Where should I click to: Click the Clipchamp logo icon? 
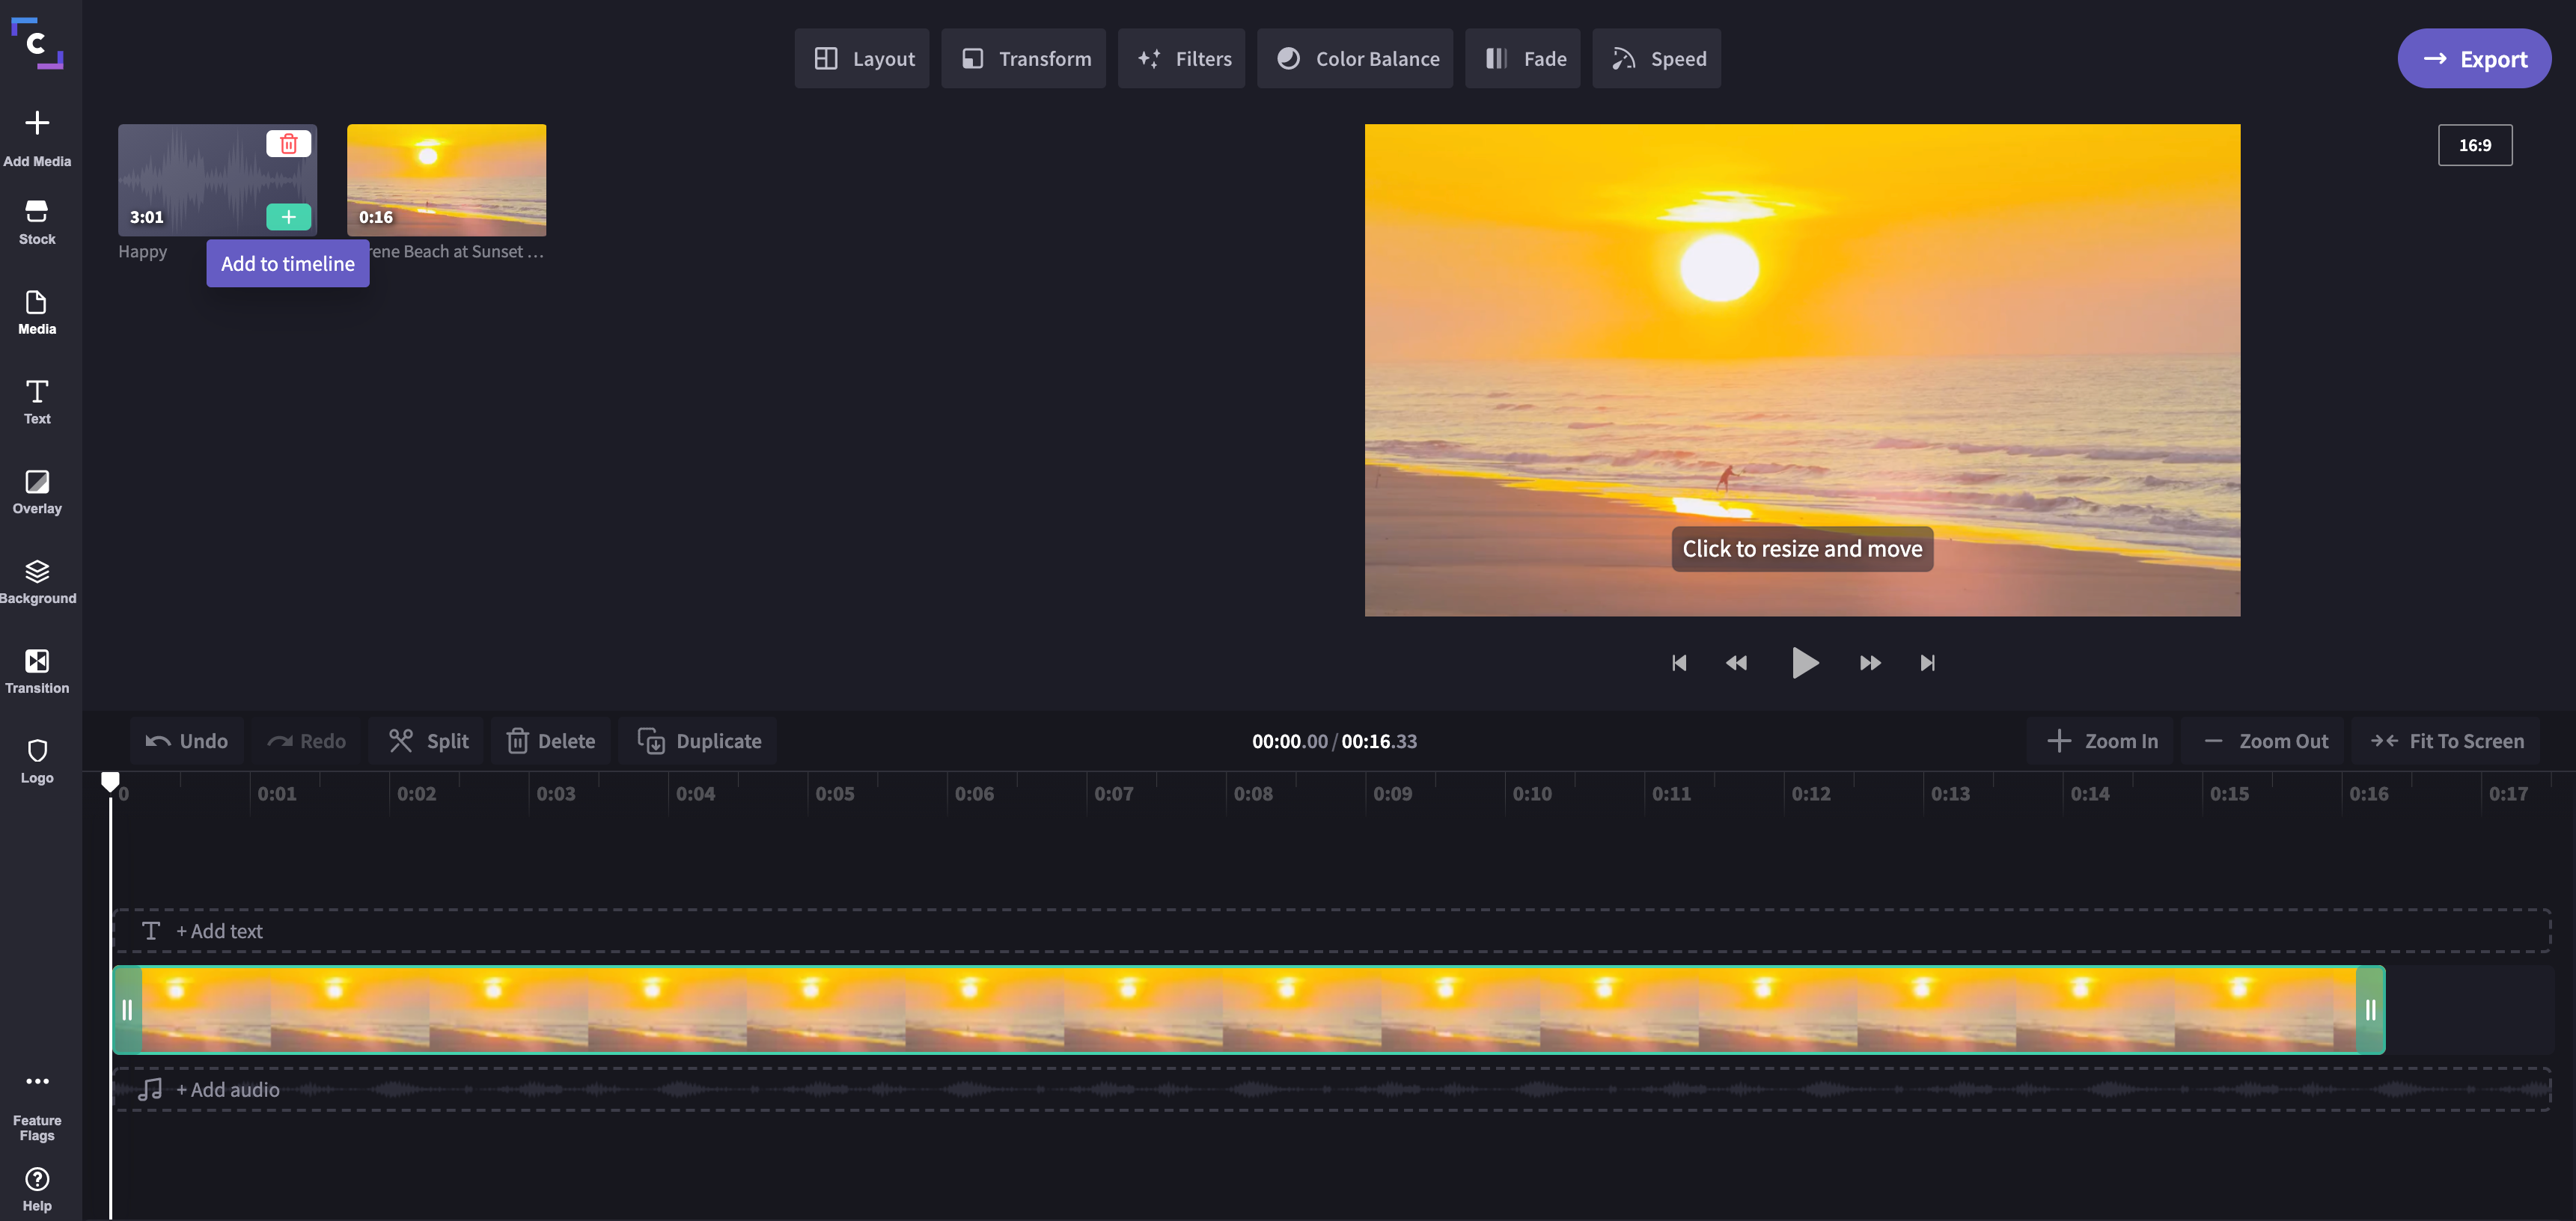click(x=37, y=43)
